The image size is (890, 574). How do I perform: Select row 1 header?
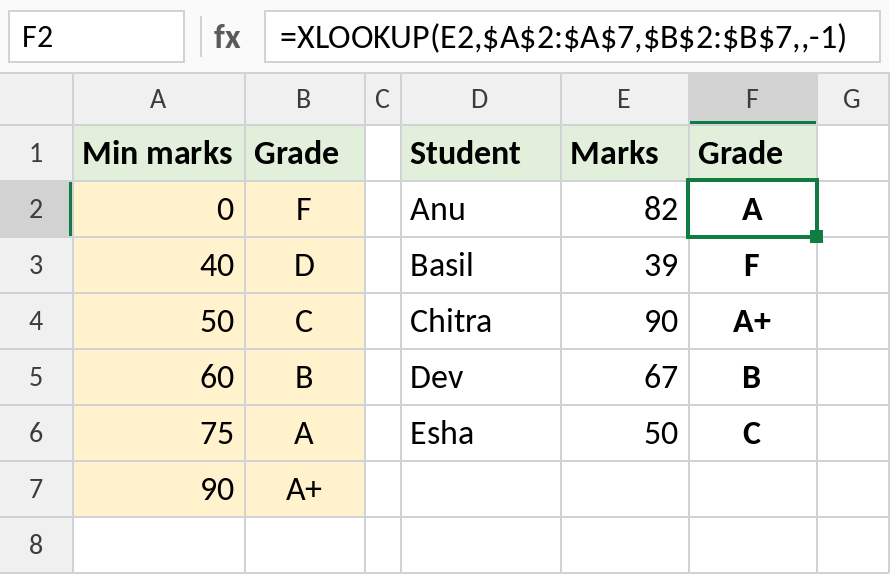pos(36,153)
